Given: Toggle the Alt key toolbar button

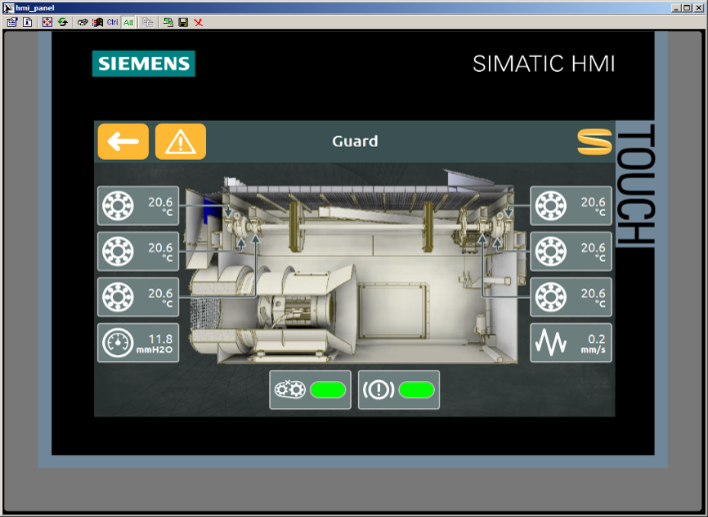Looking at the screenshot, I should click(128, 22).
